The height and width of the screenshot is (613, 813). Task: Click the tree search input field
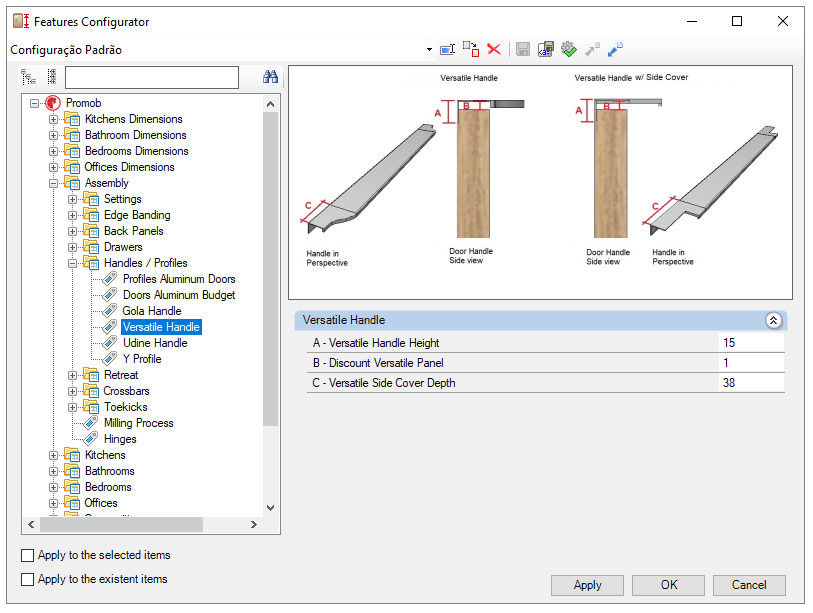point(152,77)
